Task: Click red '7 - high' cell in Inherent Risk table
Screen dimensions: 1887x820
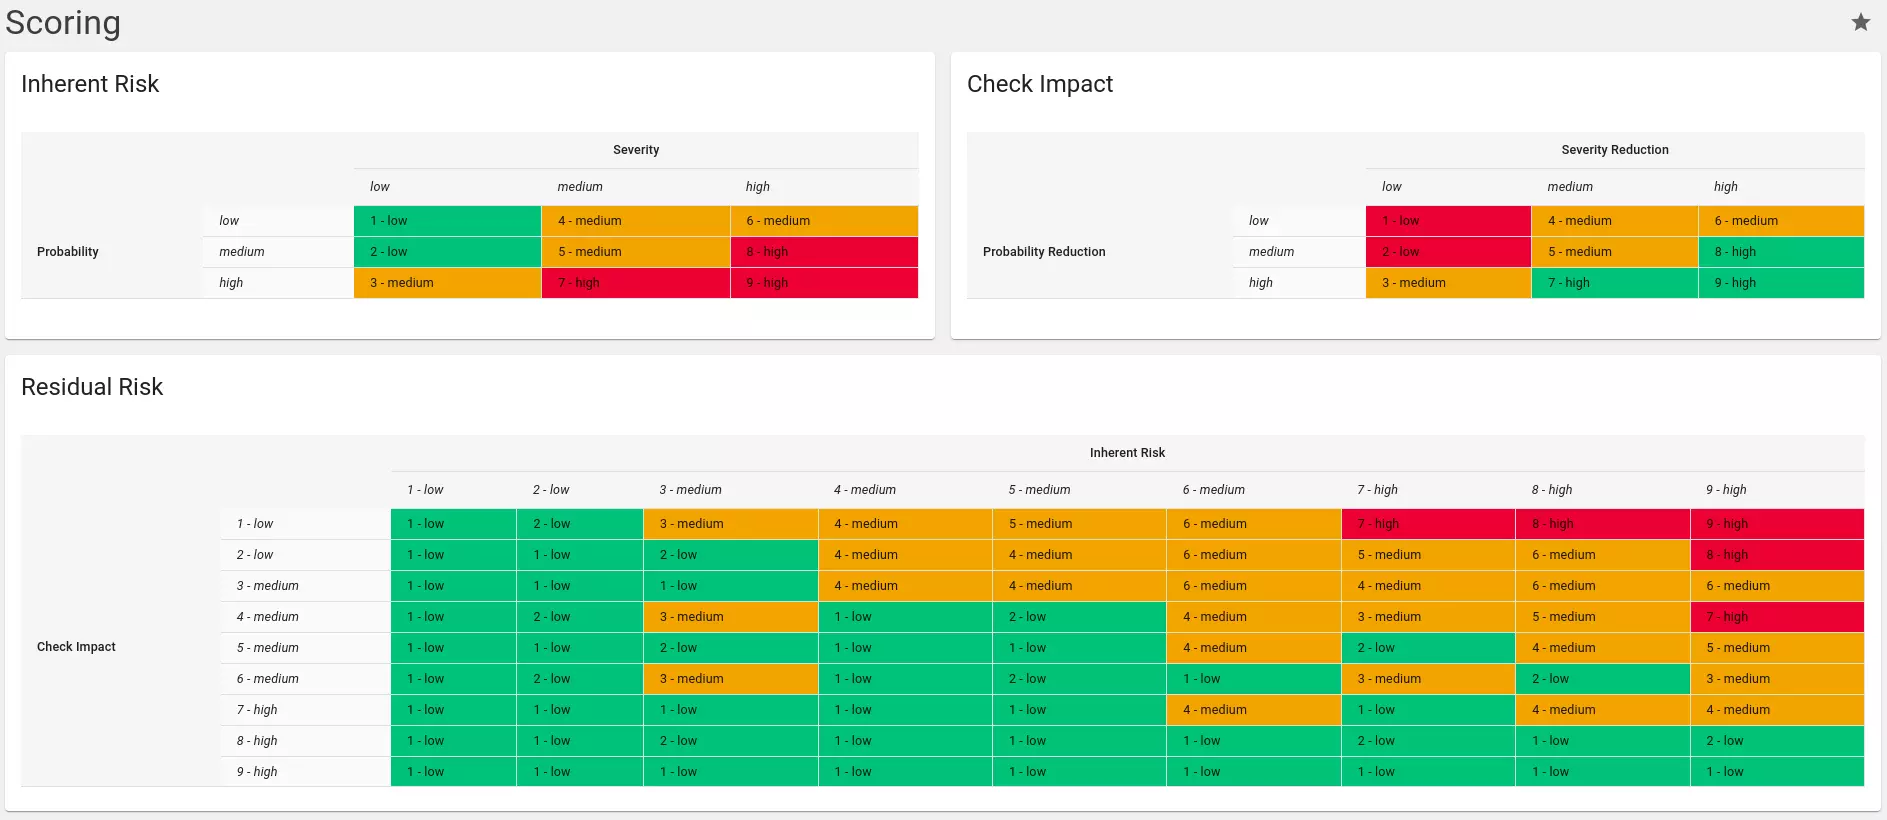Action: coord(635,283)
